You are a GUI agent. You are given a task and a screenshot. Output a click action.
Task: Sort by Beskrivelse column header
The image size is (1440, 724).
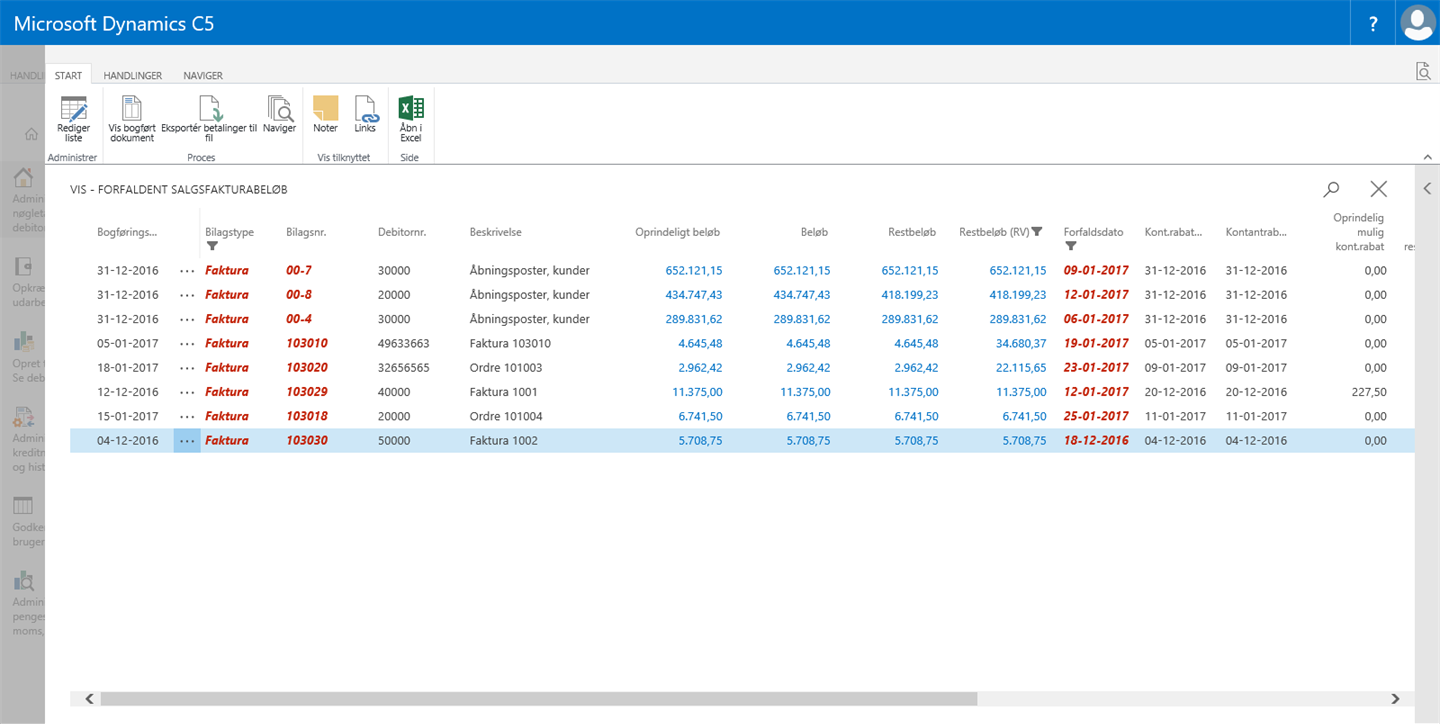pos(495,232)
